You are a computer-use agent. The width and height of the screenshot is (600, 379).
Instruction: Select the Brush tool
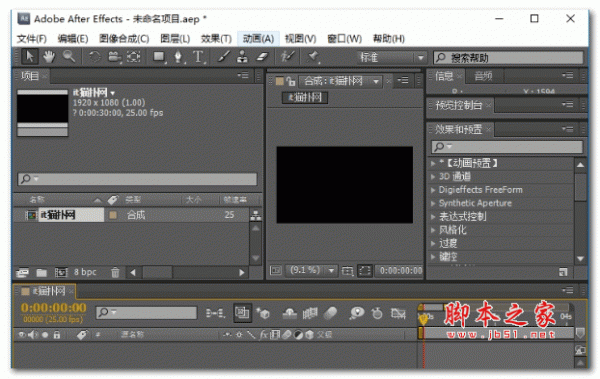tap(223, 57)
